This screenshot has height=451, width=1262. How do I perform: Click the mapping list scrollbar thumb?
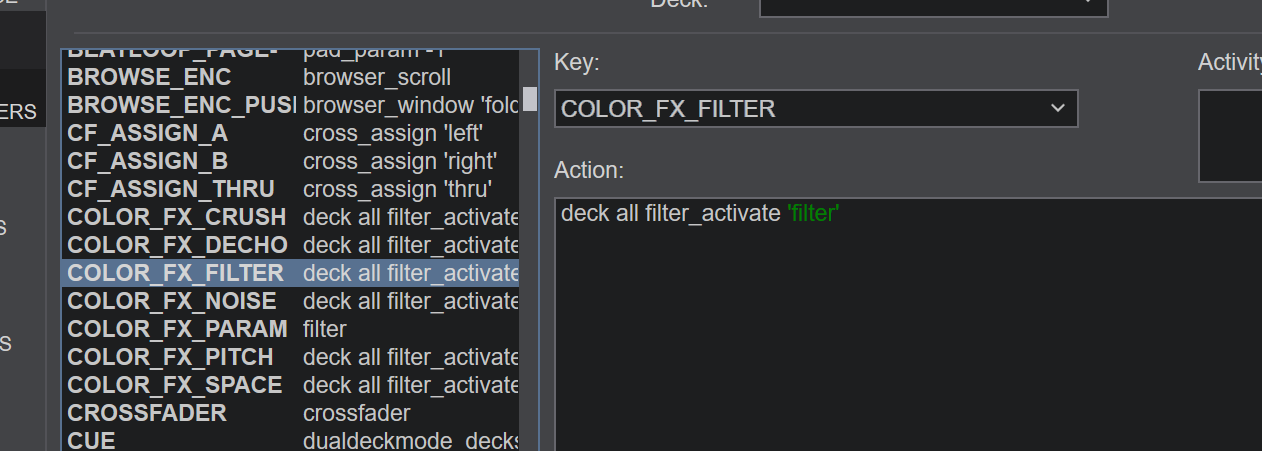(x=530, y=99)
